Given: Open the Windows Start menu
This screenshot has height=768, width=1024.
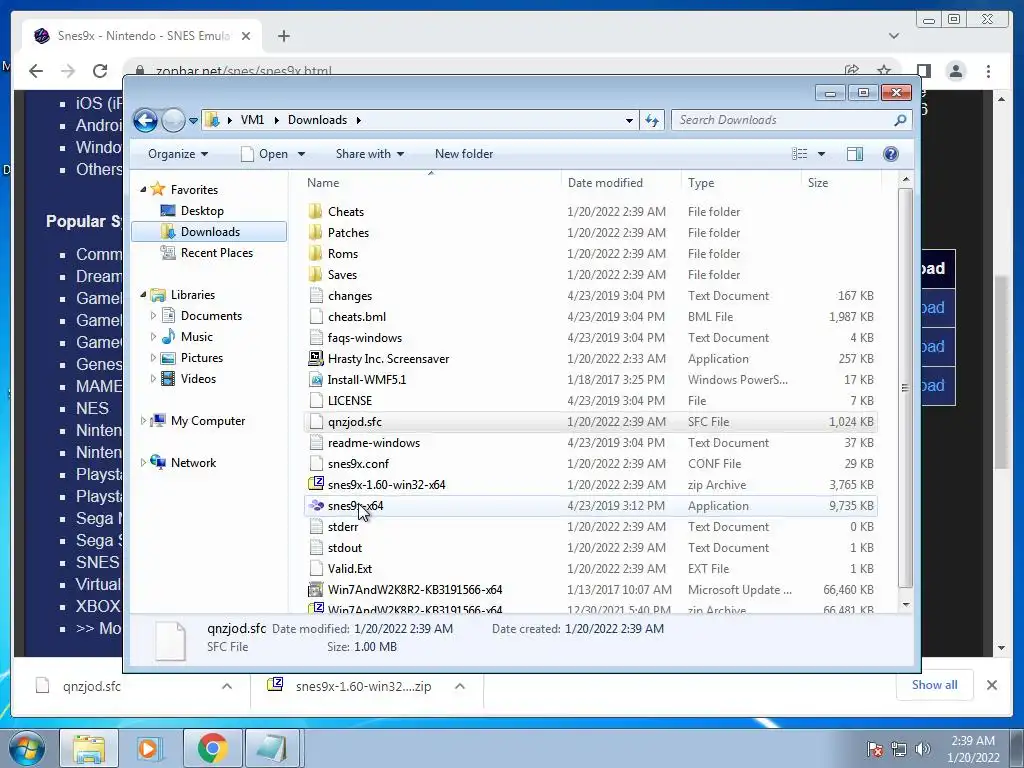Looking at the screenshot, I should [26, 748].
